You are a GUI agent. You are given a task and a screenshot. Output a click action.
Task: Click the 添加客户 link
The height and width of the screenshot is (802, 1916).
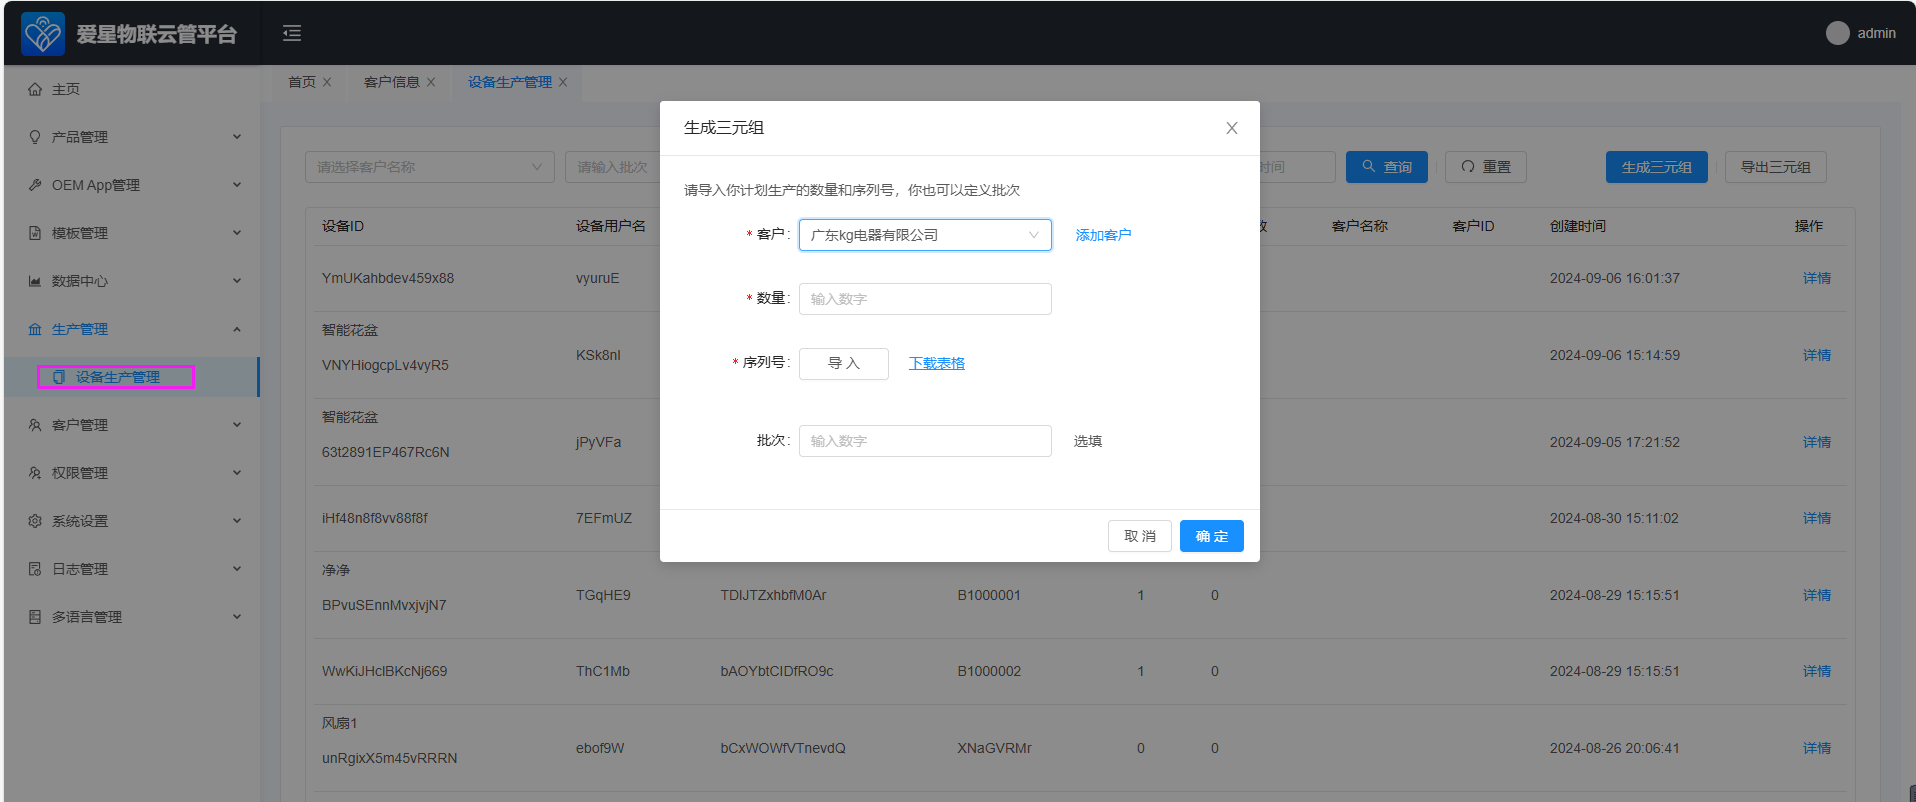coord(1103,235)
